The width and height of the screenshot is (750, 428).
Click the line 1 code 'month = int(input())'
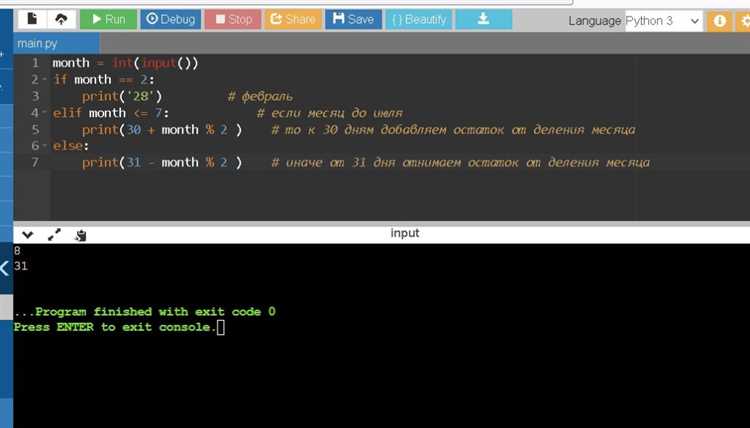(x=125, y=63)
